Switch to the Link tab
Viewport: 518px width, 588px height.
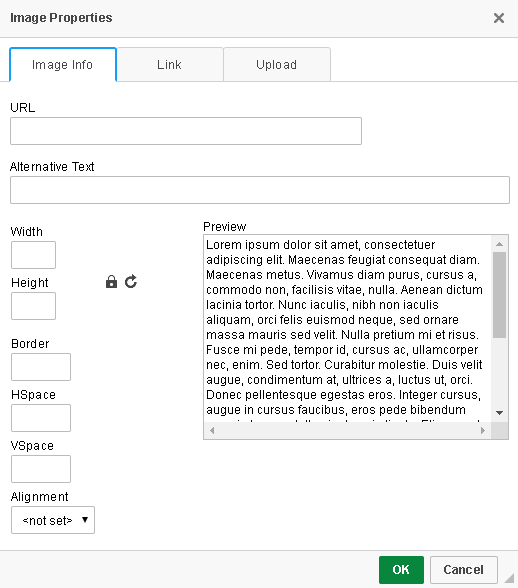pyautogui.click(x=170, y=64)
